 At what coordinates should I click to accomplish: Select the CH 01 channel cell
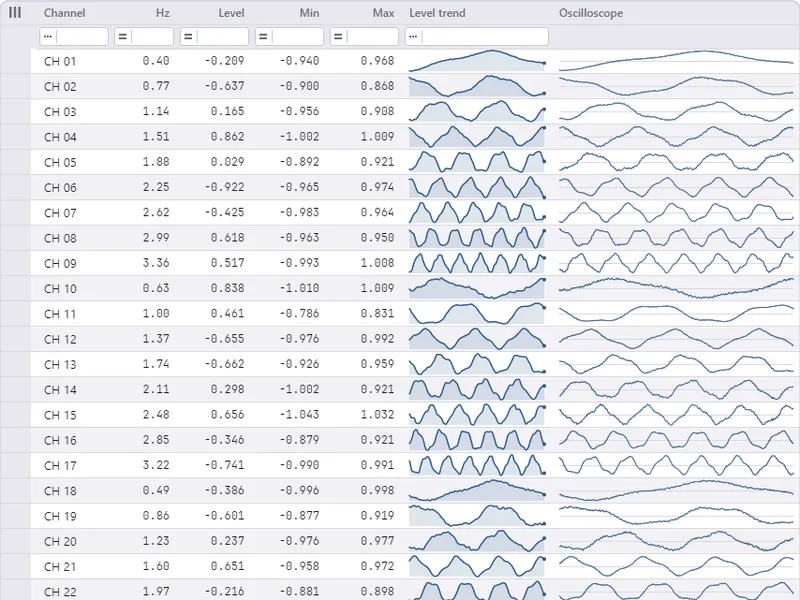pyautogui.click(x=60, y=61)
